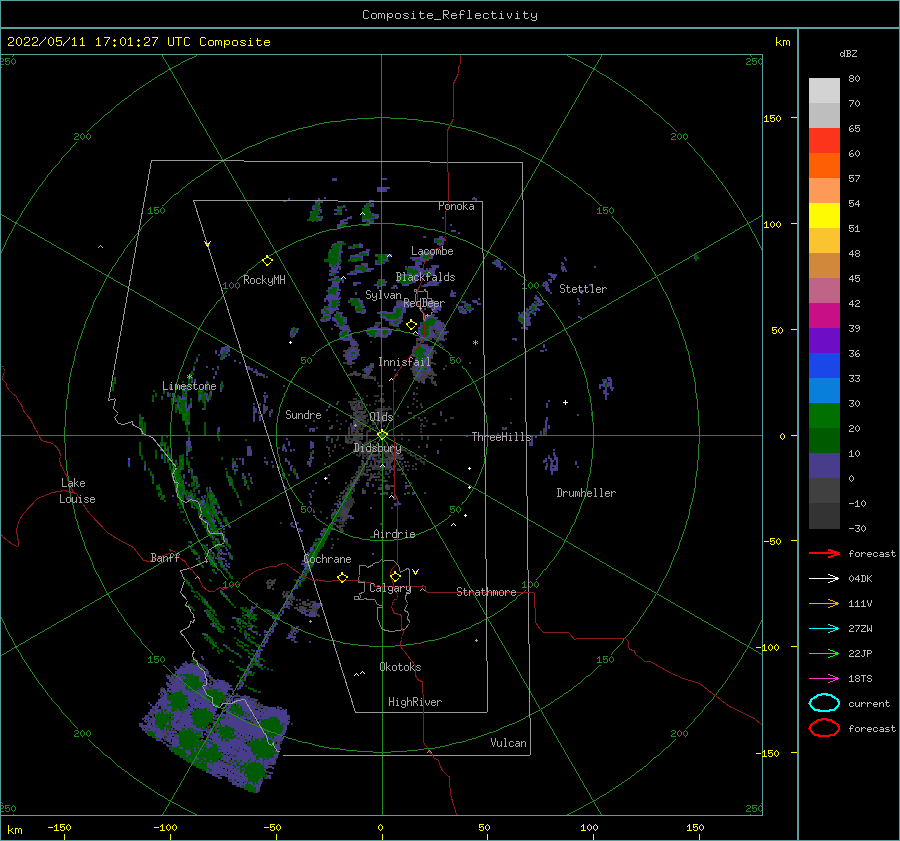The height and width of the screenshot is (841, 900).
Task: Click the Stettler city label
Action: 583,289
